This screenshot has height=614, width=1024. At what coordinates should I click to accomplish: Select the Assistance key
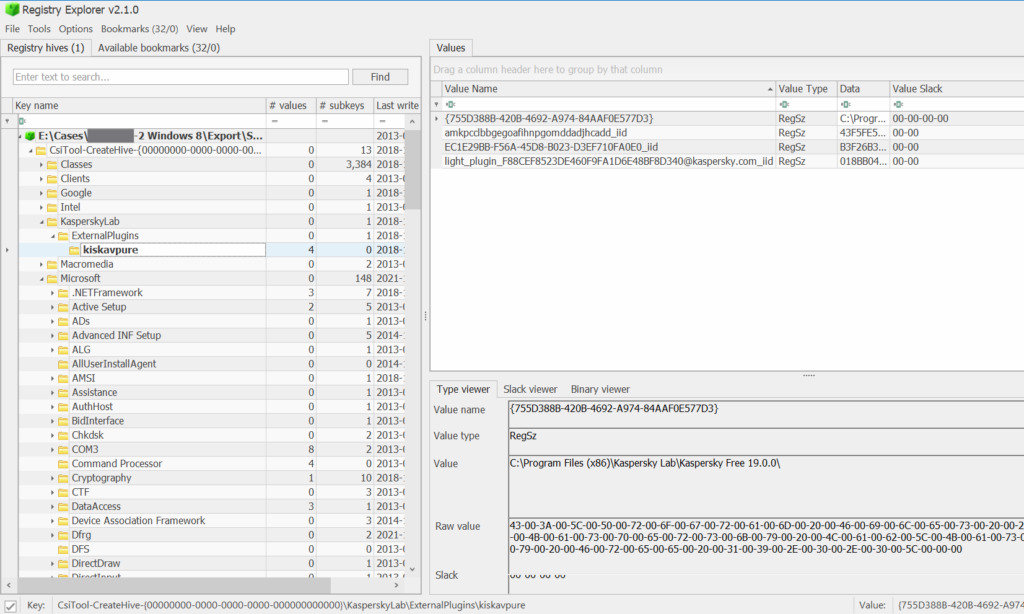pos(94,393)
